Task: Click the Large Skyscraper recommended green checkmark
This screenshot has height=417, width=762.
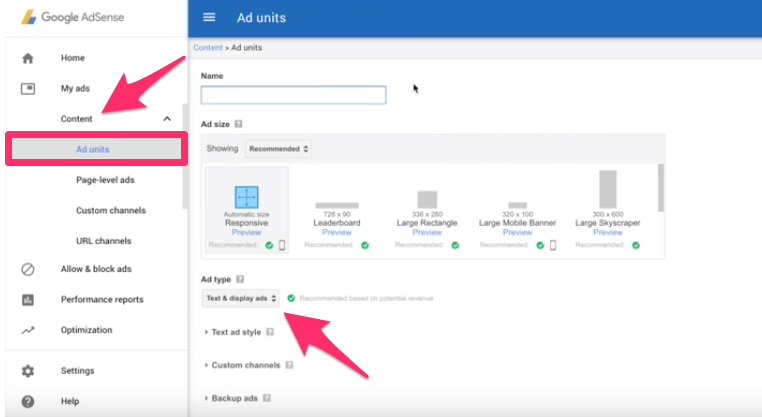Action: click(636, 245)
